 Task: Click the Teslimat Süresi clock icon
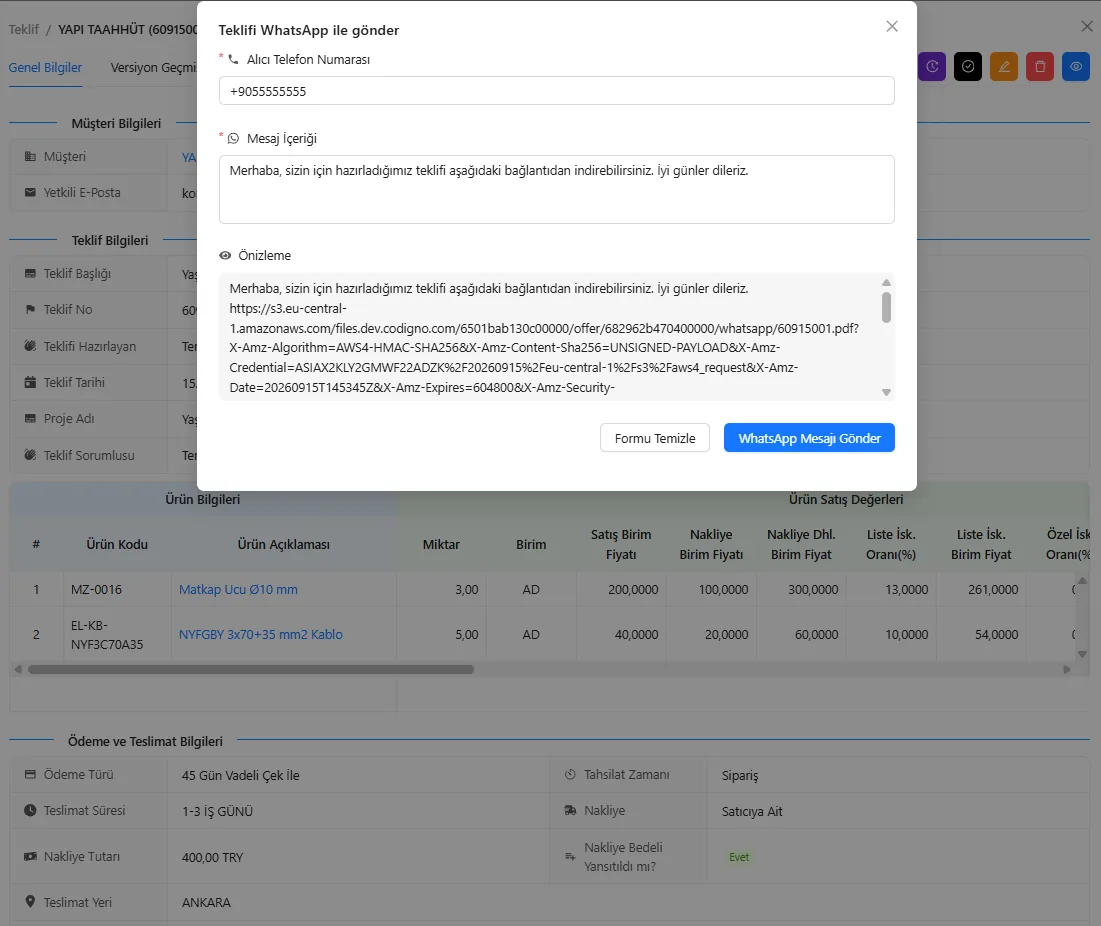[x=30, y=810]
